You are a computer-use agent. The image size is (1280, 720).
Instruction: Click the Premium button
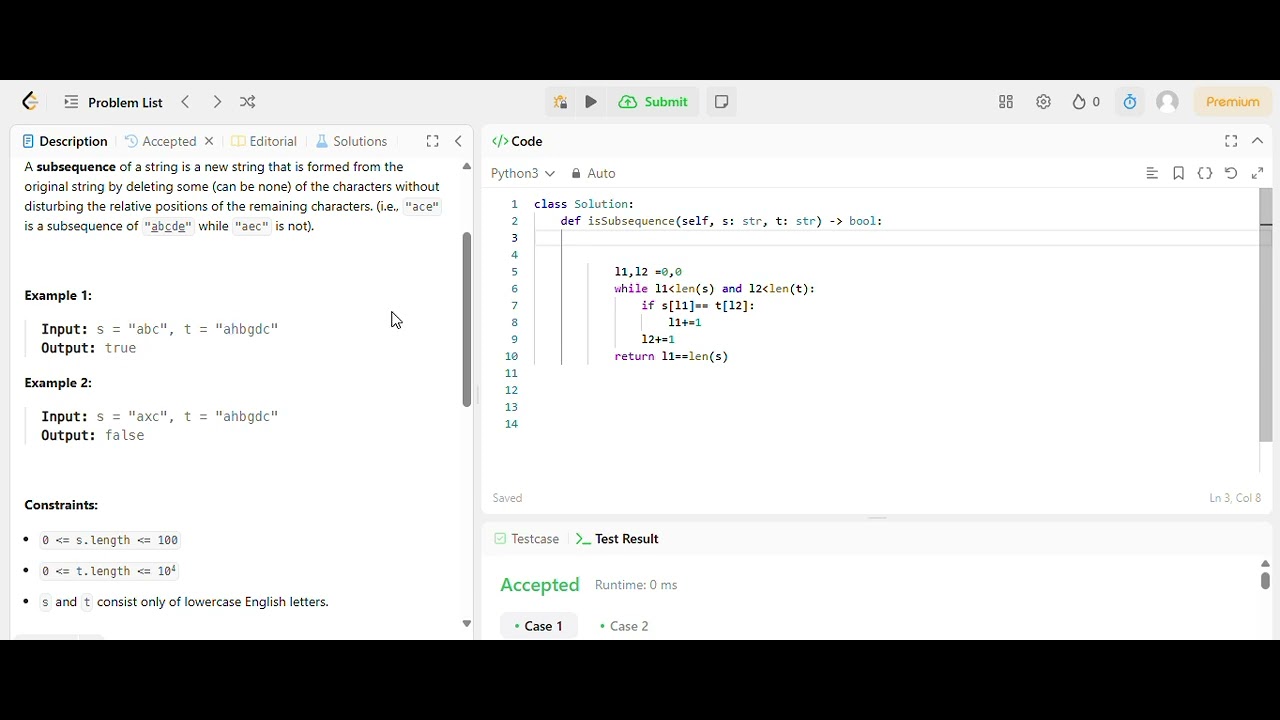point(1233,102)
